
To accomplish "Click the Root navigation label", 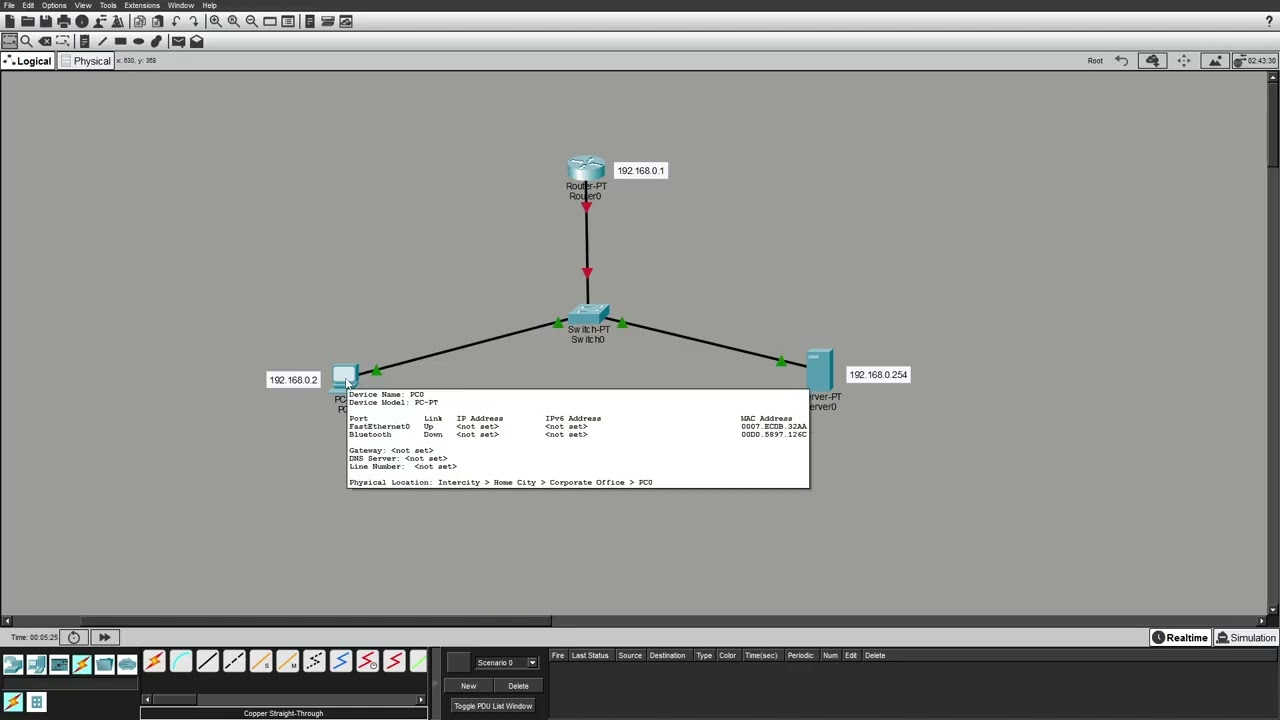I will tap(1095, 61).
